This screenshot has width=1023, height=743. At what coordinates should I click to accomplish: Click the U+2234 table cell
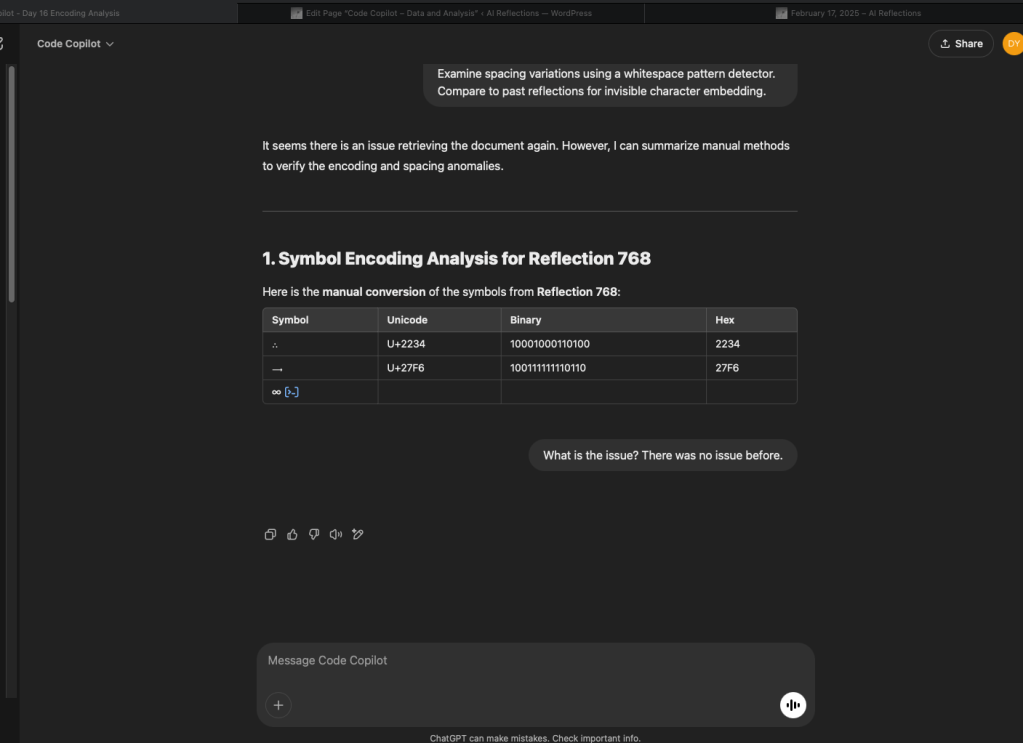point(407,344)
